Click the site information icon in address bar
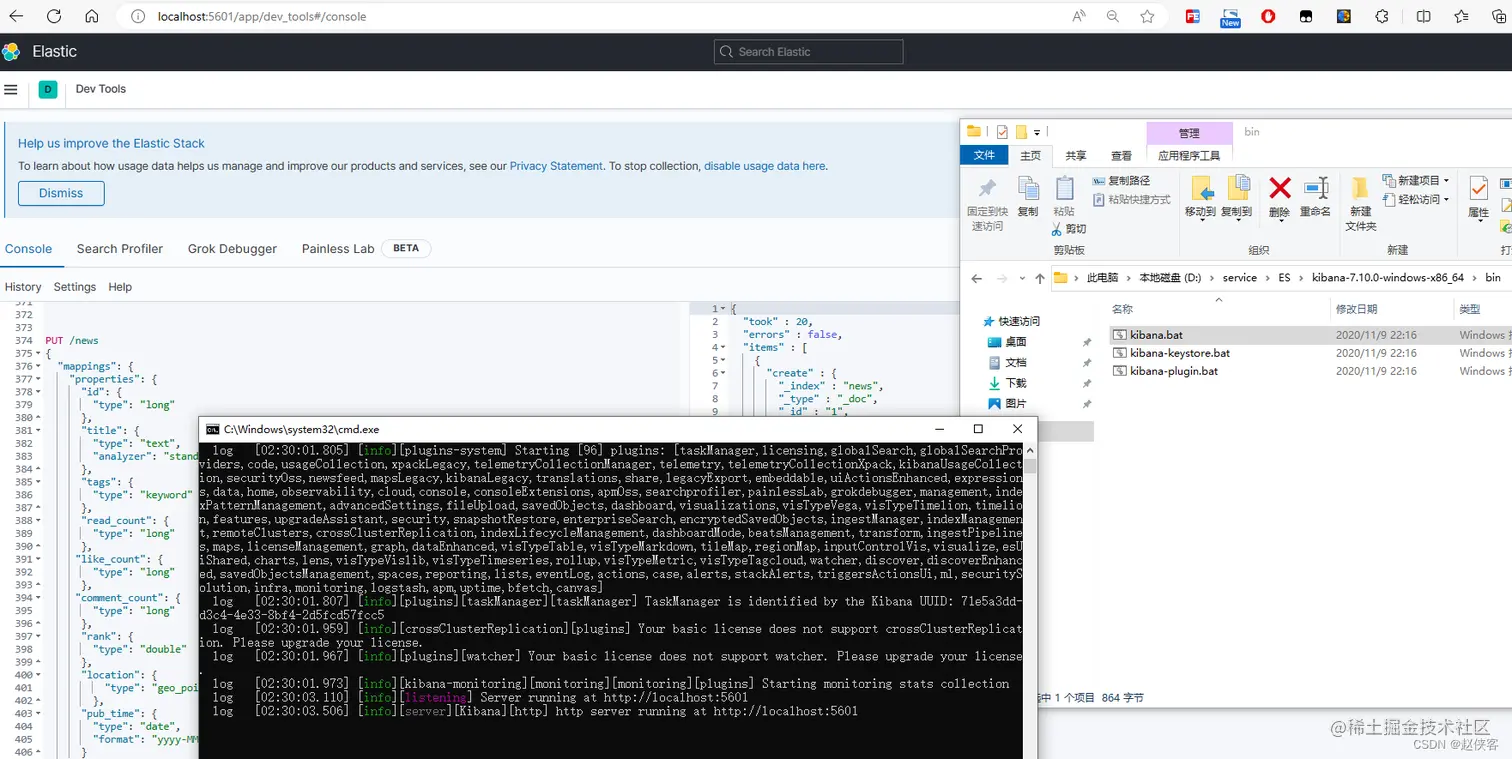This screenshot has height=759, width=1512. click(138, 17)
